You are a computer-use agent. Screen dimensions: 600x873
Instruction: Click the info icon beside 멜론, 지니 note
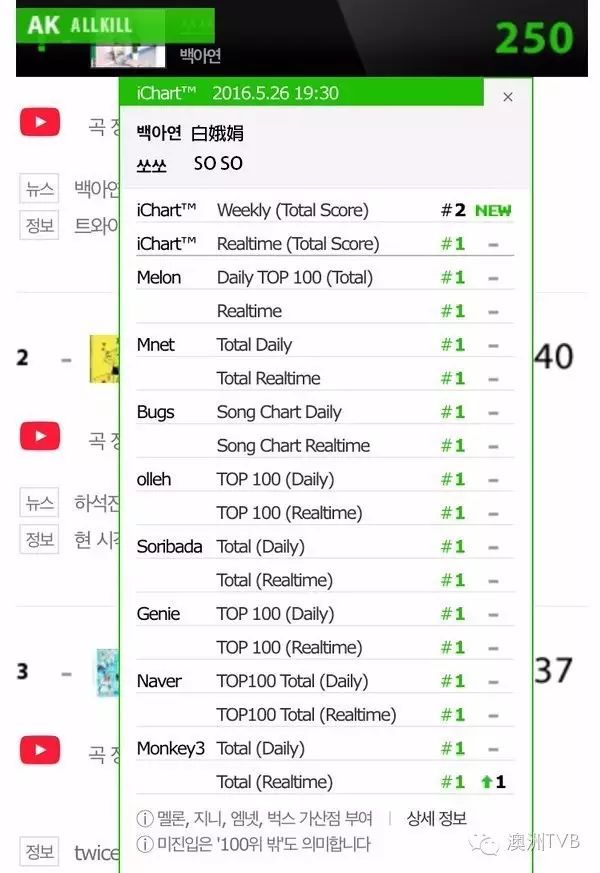point(145,818)
